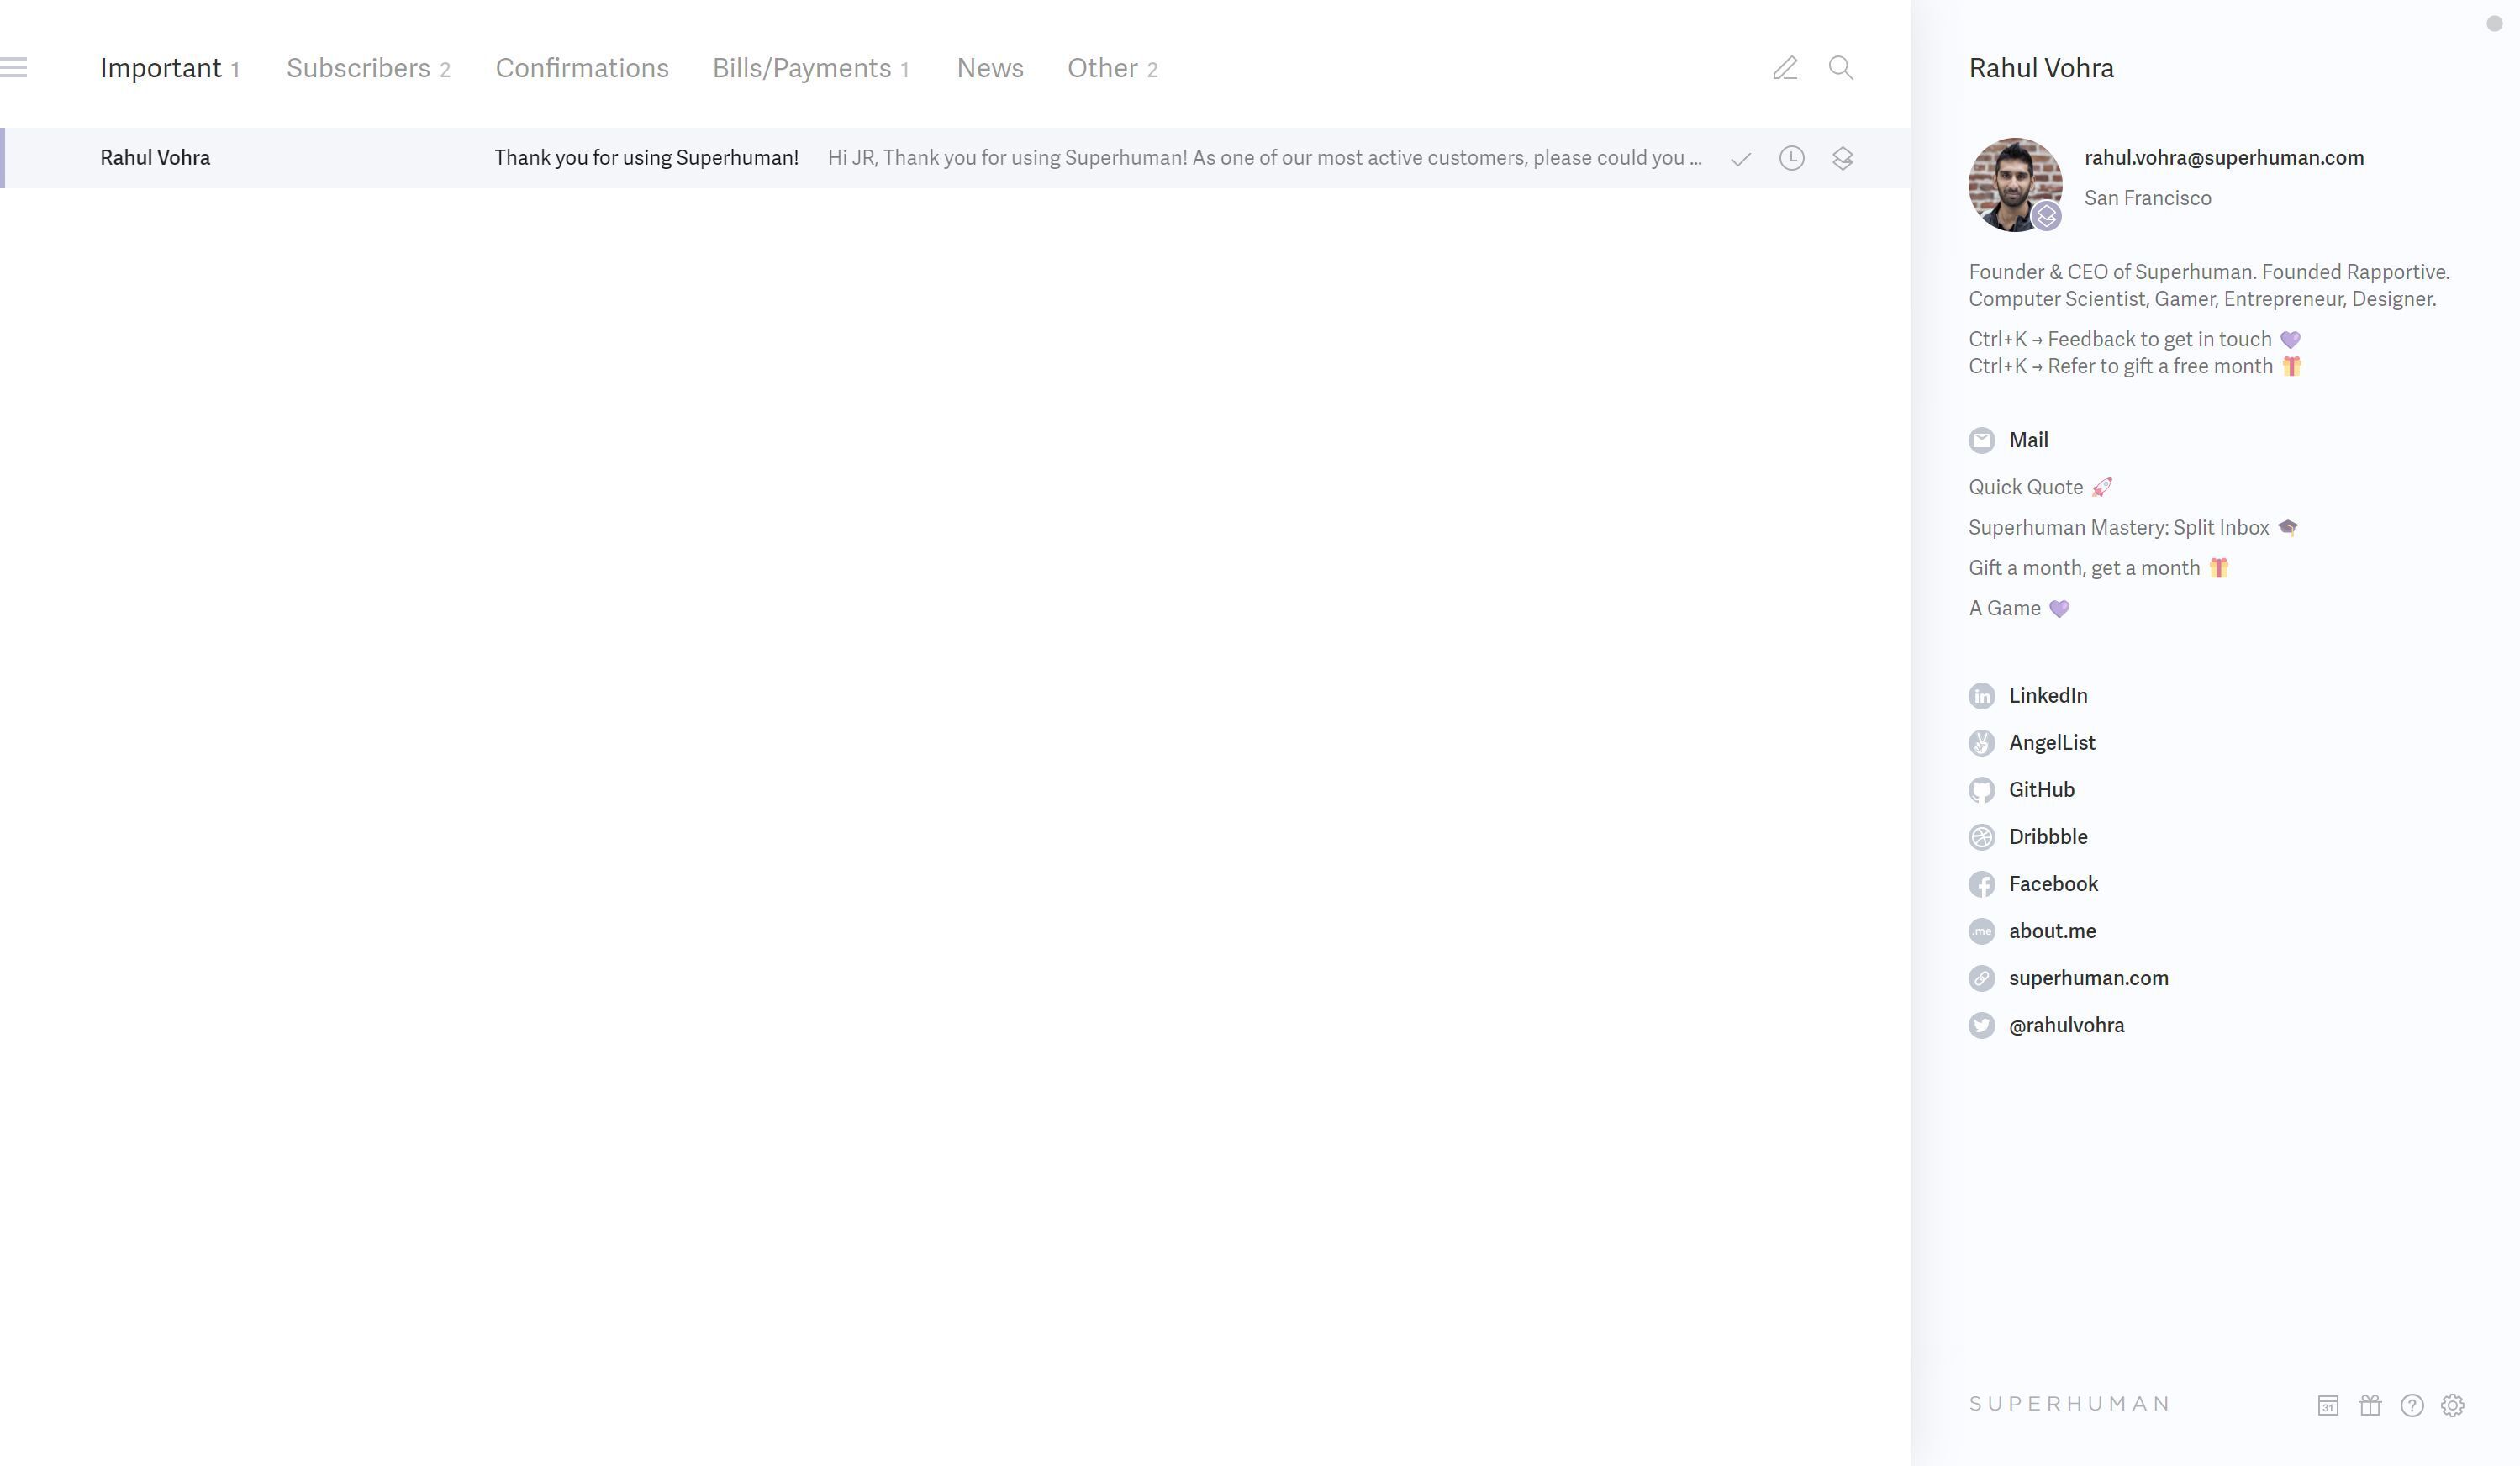Open the calendar icon at bottom right
The width and height of the screenshot is (2520, 1466).
tap(2328, 1405)
